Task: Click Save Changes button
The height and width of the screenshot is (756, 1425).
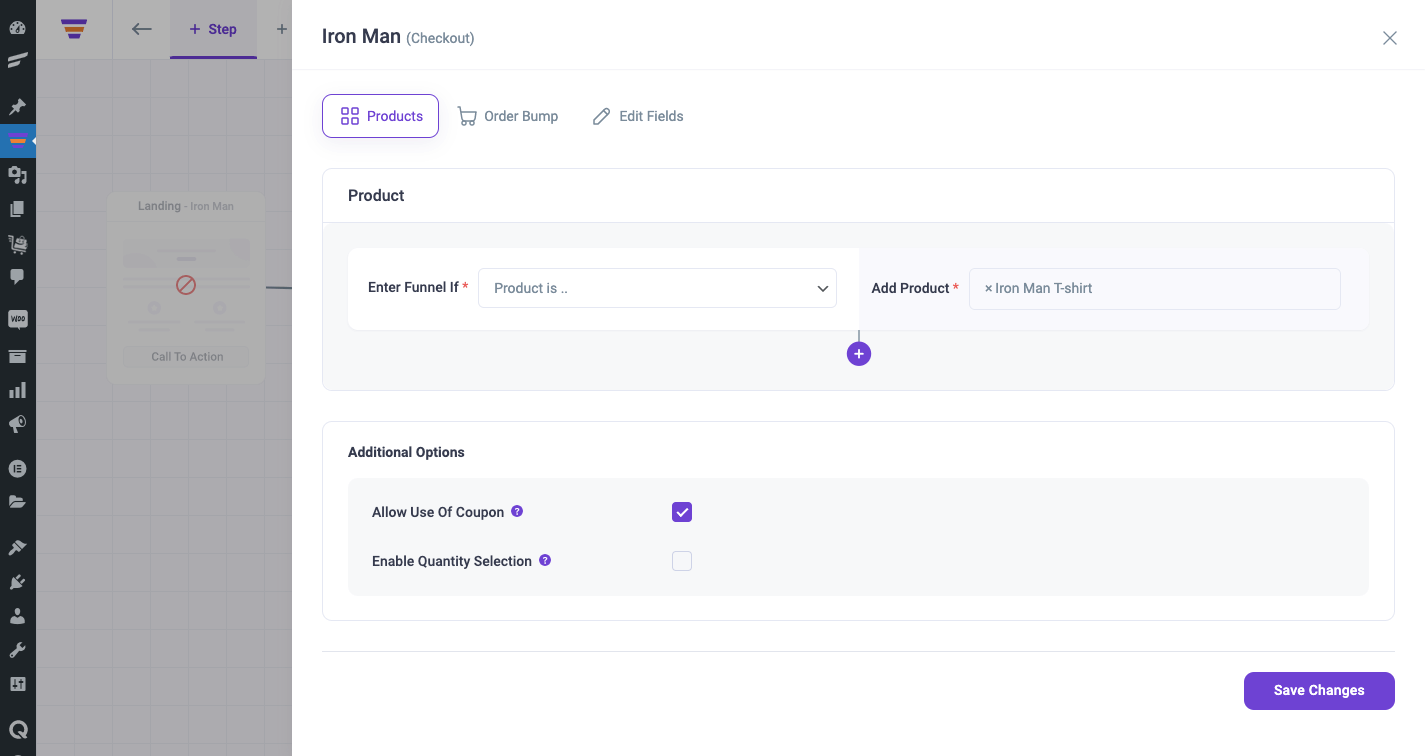Action: pos(1319,691)
